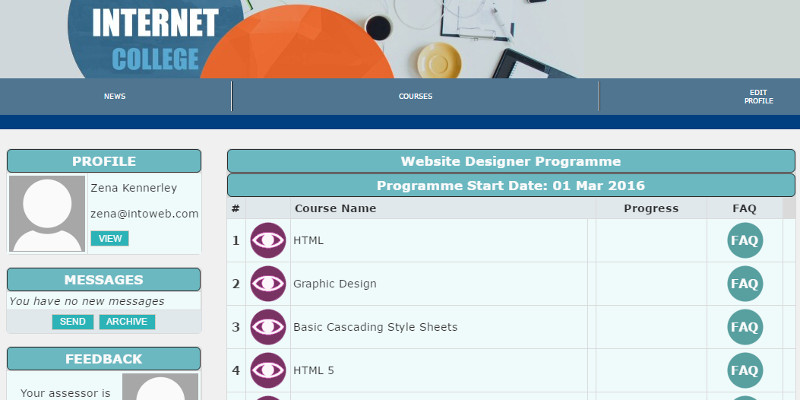Click 'Your assessor is' text
This screenshot has height=400, width=800.
65,393
